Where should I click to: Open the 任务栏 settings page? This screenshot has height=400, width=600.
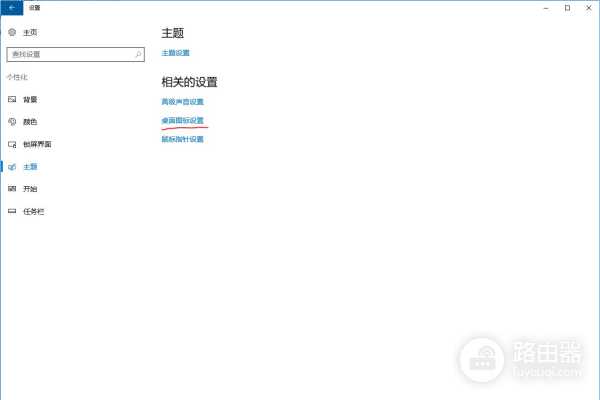point(34,211)
